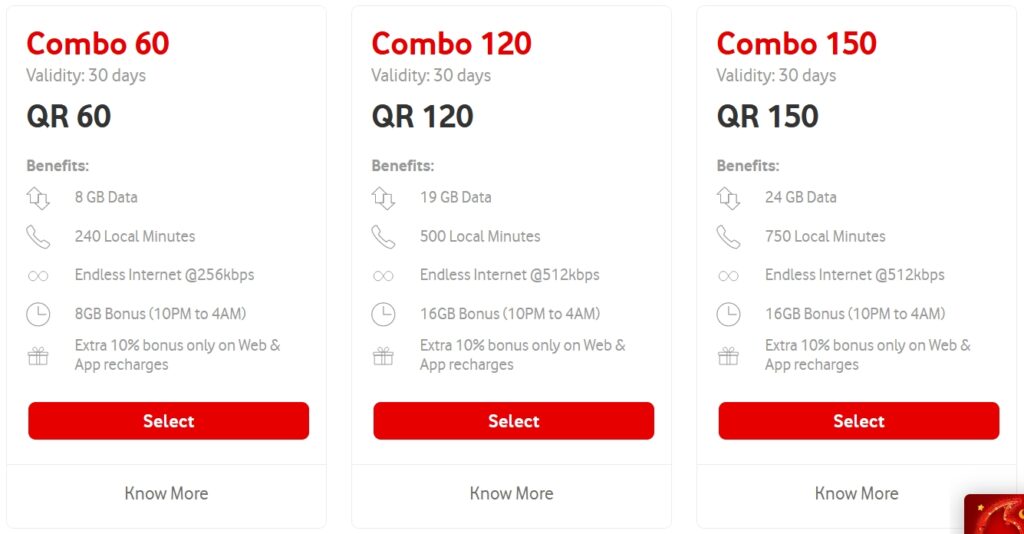Click the Combo 60 heading
The height and width of the screenshot is (534, 1024).
pyautogui.click(x=98, y=44)
